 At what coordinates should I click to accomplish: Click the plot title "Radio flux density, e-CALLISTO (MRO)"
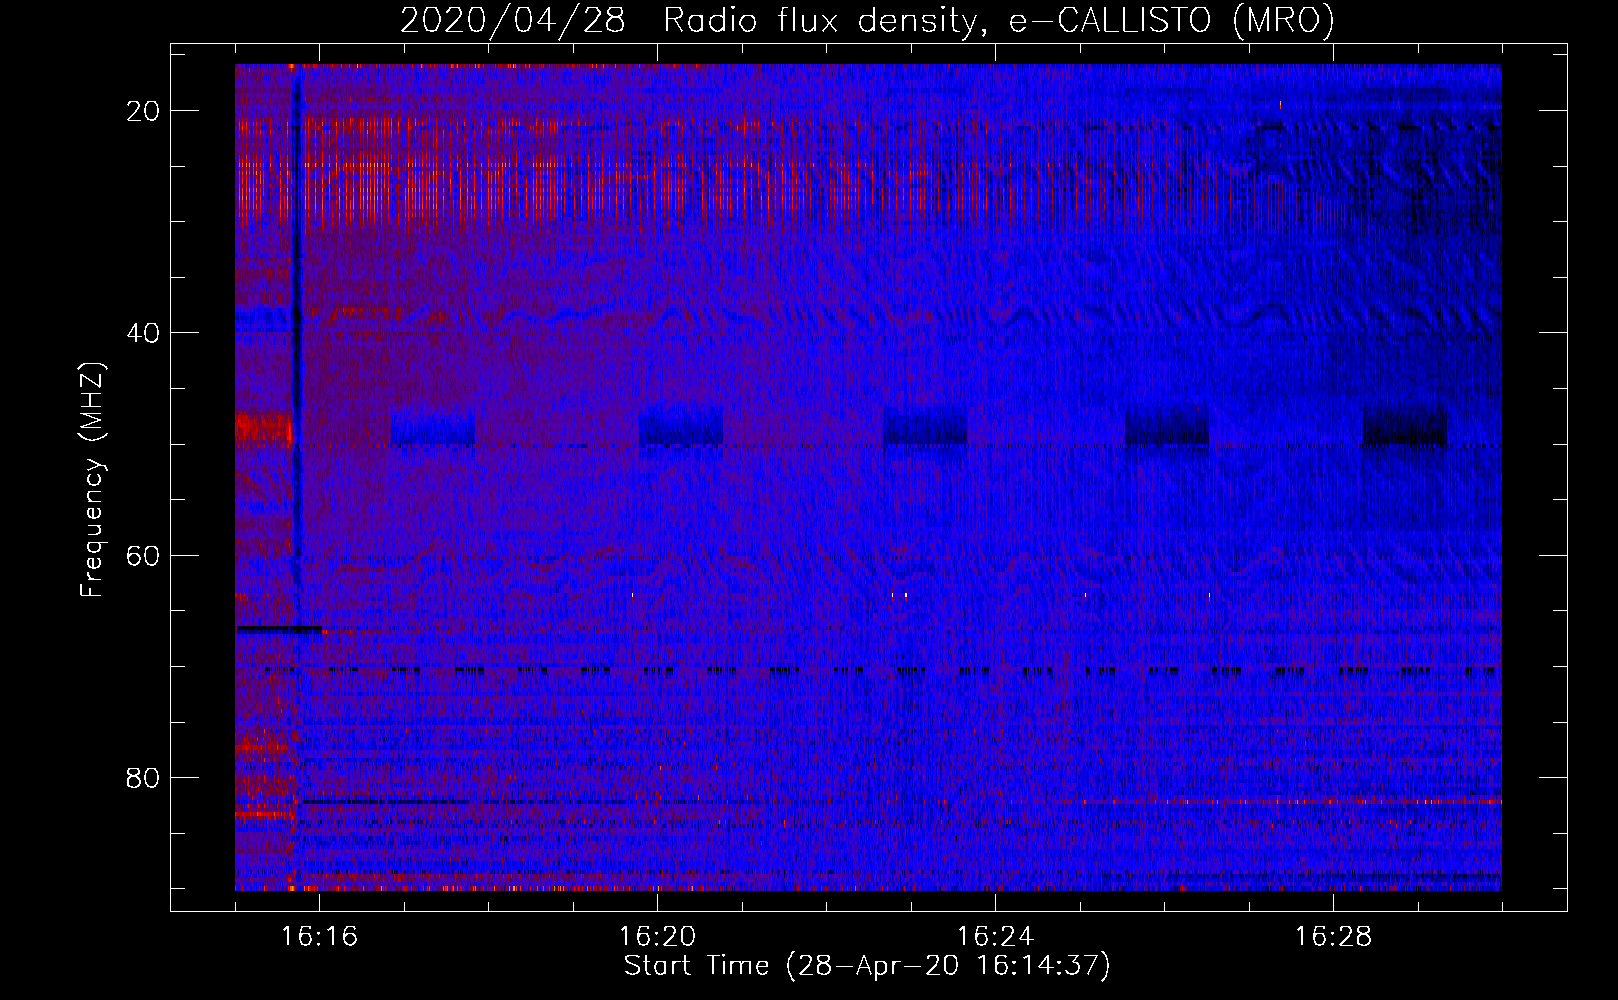pyautogui.click(x=998, y=20)
